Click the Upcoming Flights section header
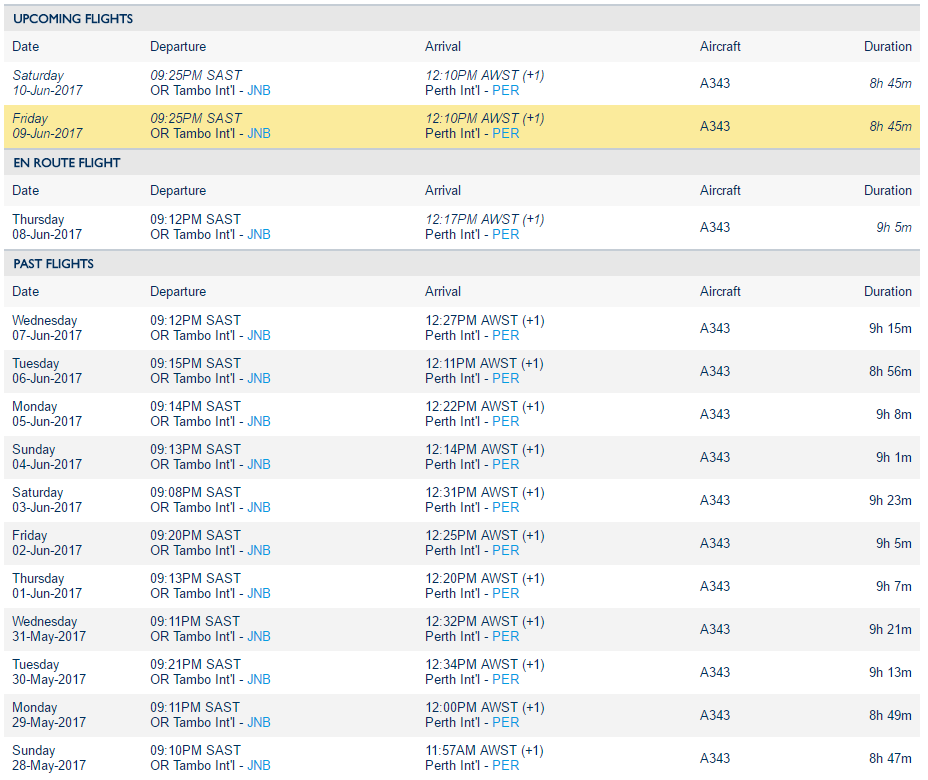Image resolution: width=928 pixels, height=780 pixels. click(x=73, y=19)
